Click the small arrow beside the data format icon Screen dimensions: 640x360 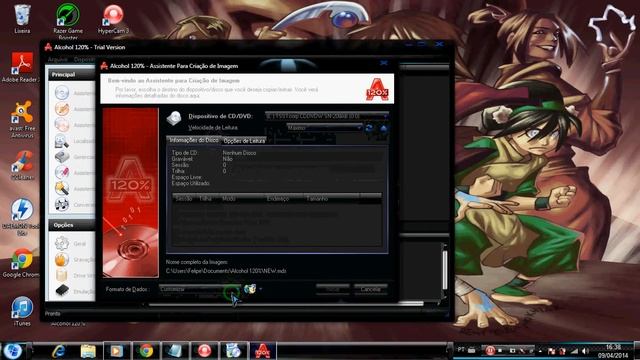[260, 289]
